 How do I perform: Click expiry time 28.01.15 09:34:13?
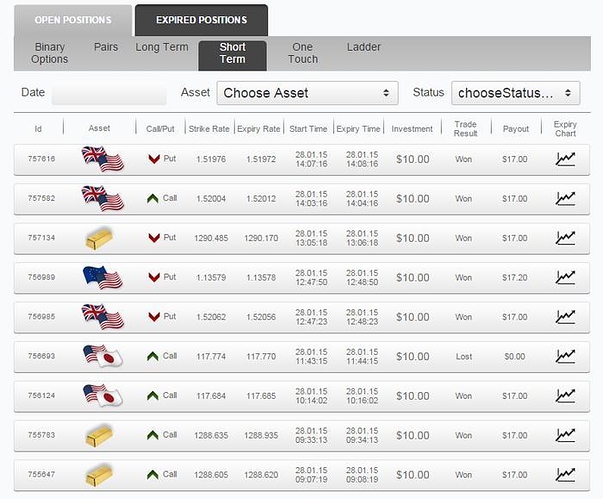[362, 435]
